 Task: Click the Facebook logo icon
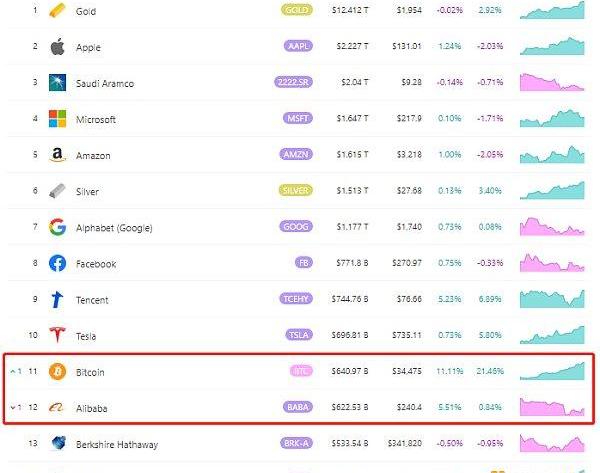click(57, 264)
